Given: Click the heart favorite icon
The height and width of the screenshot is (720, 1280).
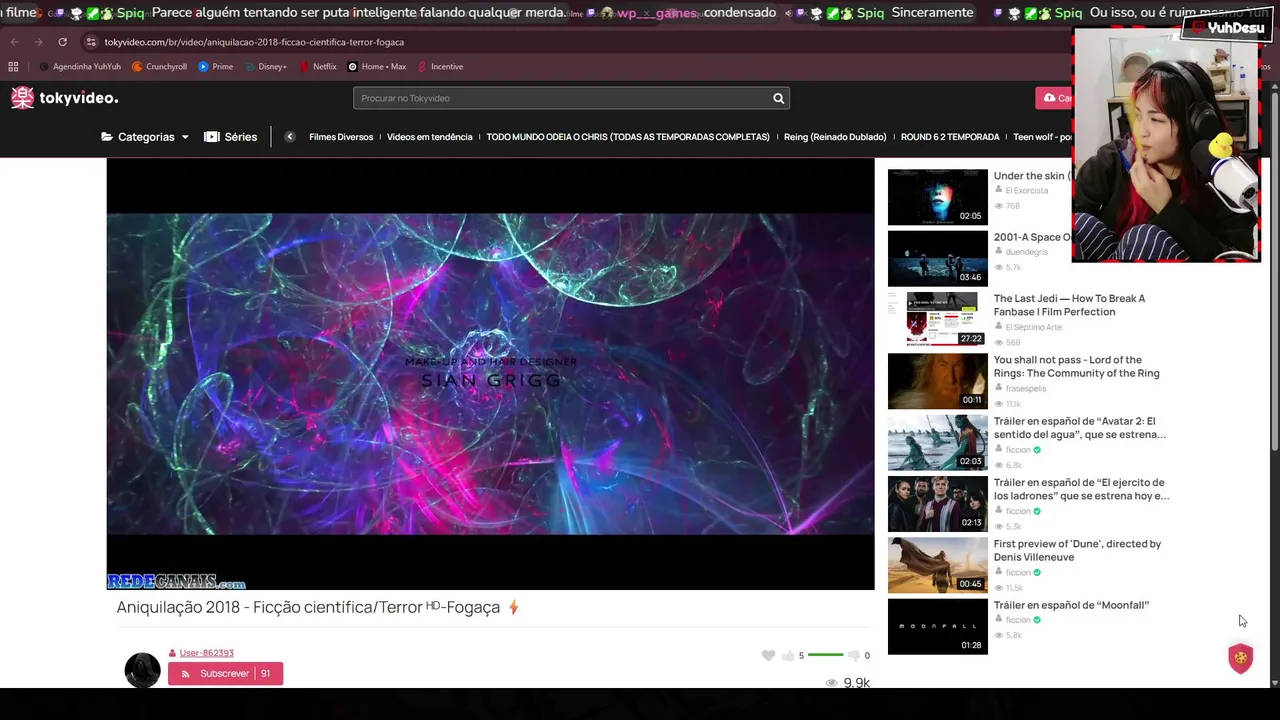Looking at the screenshot, I should (768, 655).
